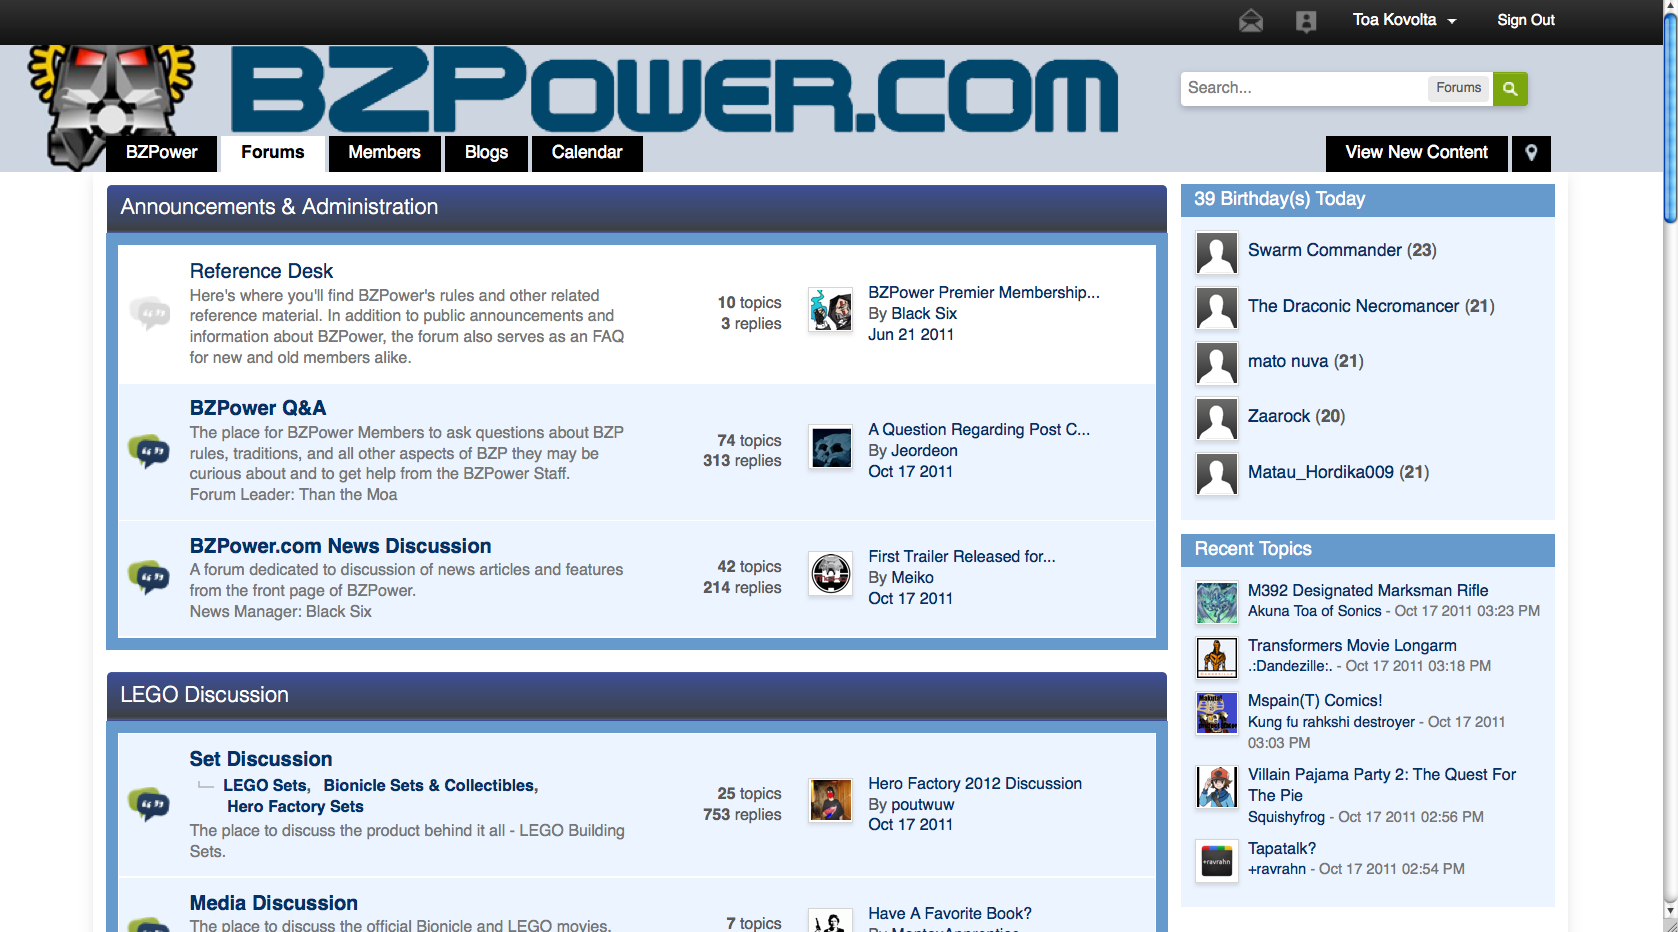Select the Forums navigation tab
The image size is (1678, 932).
[273, 153]
